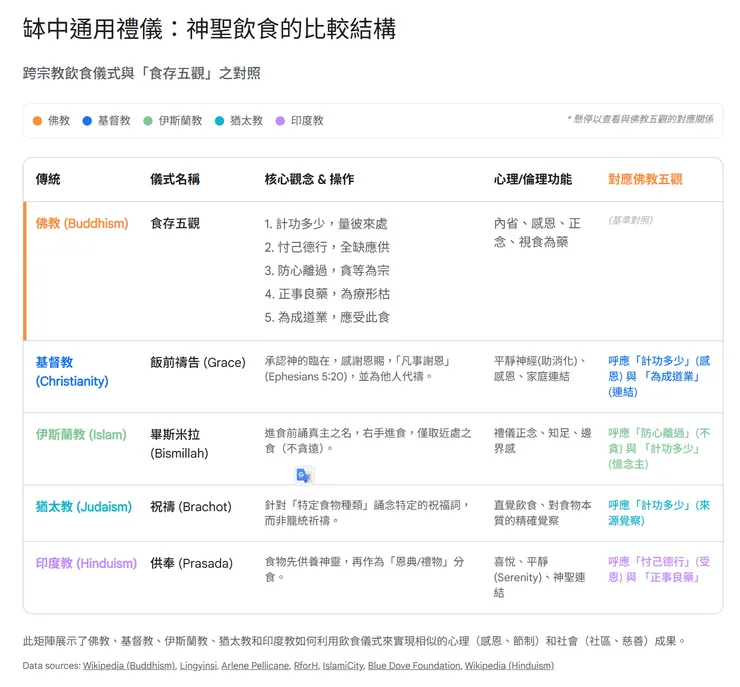Click the 心理/倫理功能 column header

point(533,179)
